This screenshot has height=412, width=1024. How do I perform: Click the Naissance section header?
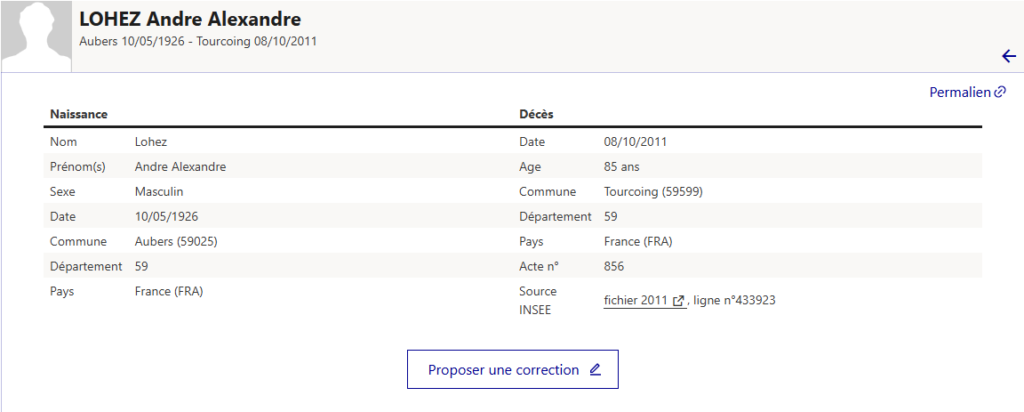(79, 115)
